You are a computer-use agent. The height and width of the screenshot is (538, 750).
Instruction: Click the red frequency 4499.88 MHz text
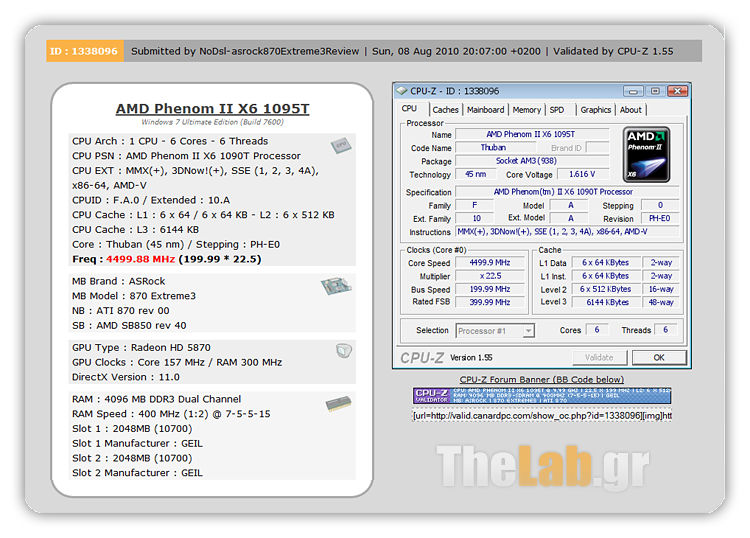(x=141, y=259)
